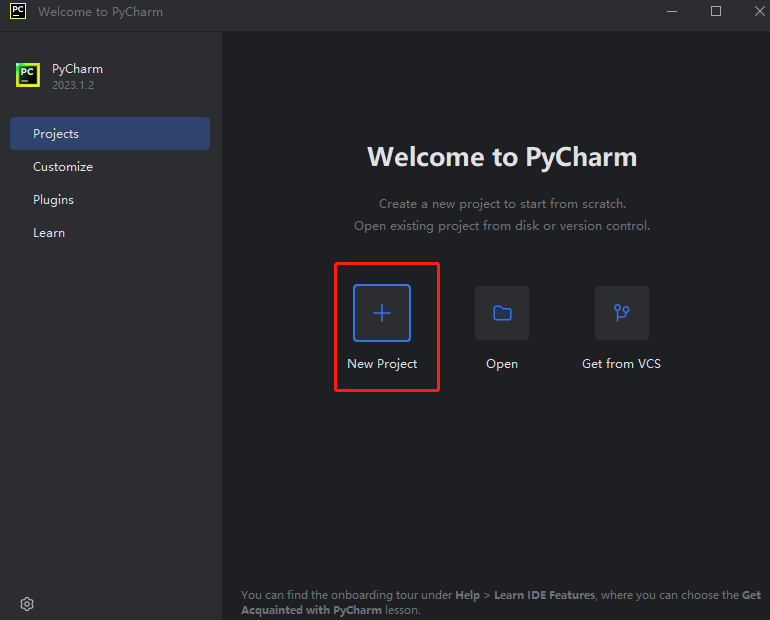Open settings gear at bottom left
This screenshot has width=770, height=620.
27,604
